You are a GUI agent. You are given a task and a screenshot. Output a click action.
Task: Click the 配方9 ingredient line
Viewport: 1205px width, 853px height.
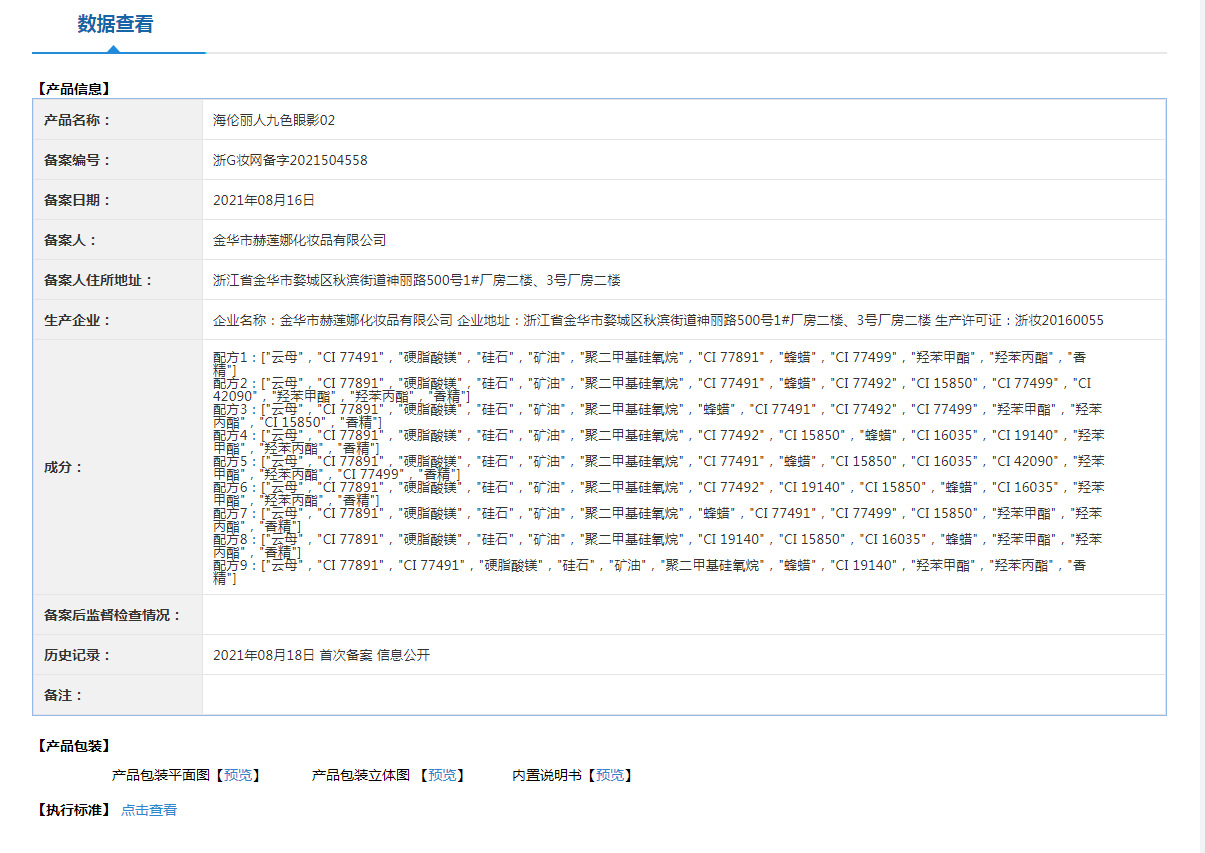(x=651, y=571)
